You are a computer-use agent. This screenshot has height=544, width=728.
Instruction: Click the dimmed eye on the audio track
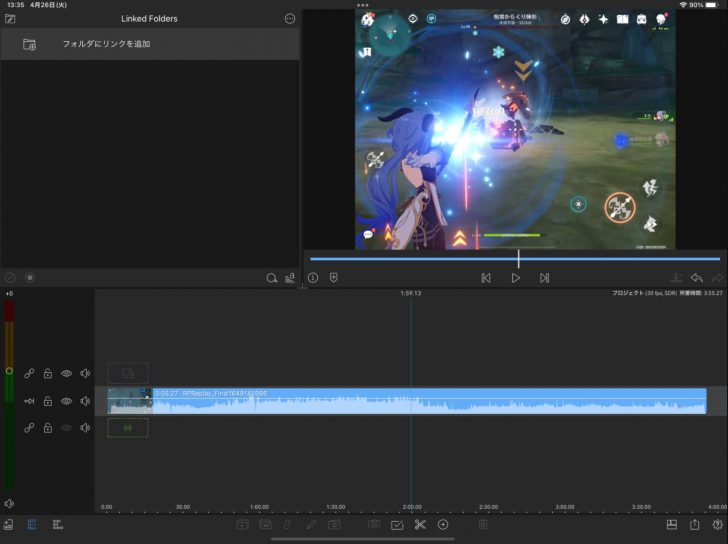(x=66, y=427)
